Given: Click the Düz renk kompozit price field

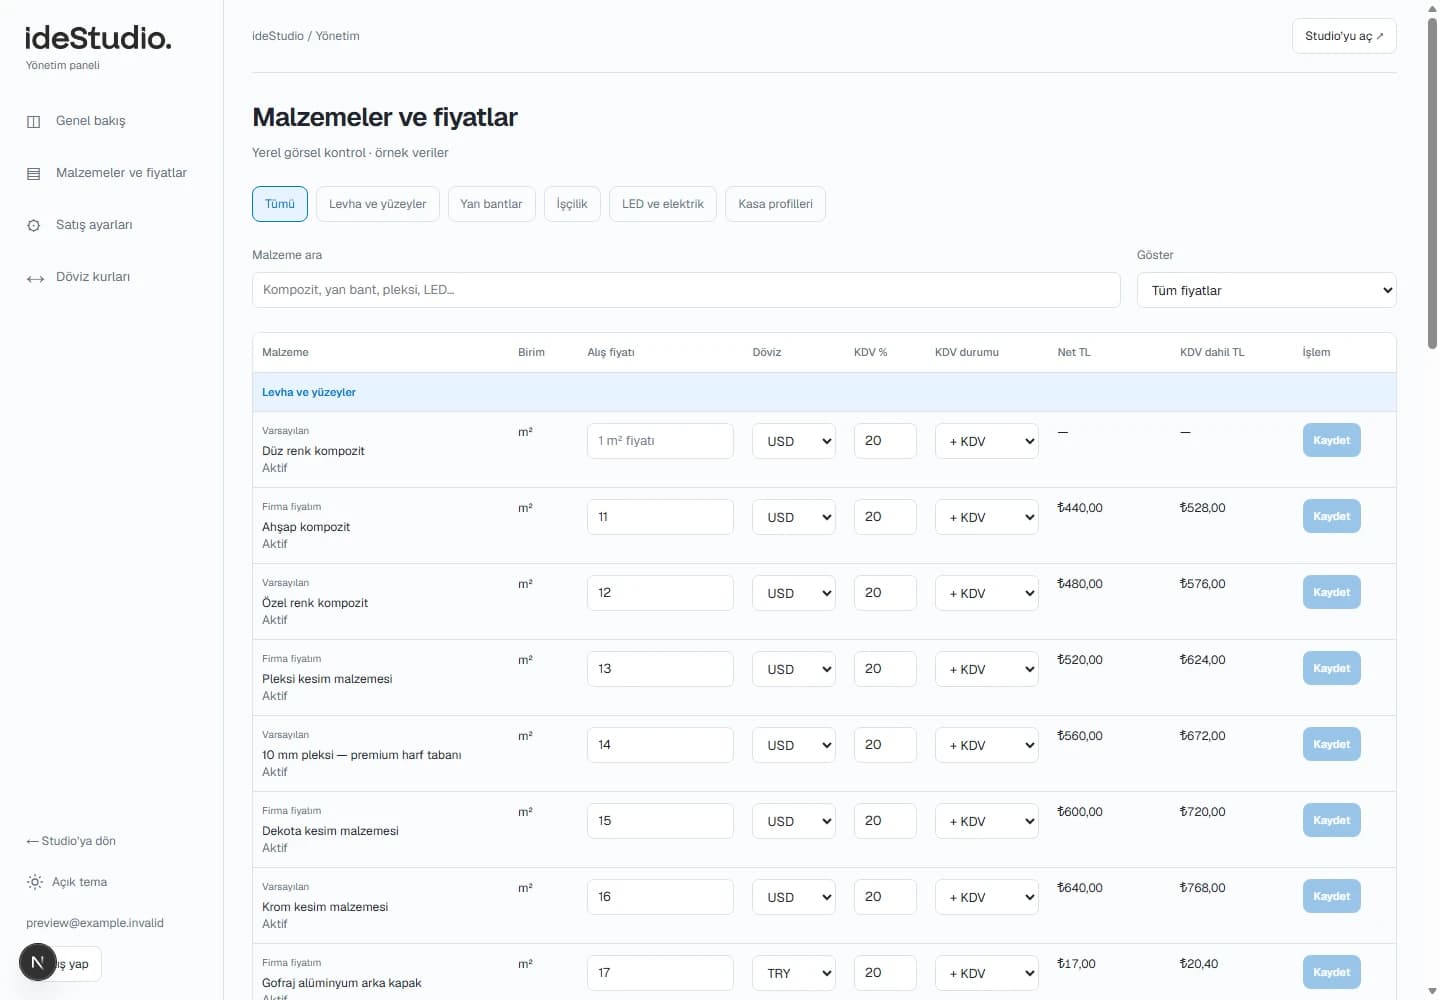Looking at the screenshot, I should 660,441.
